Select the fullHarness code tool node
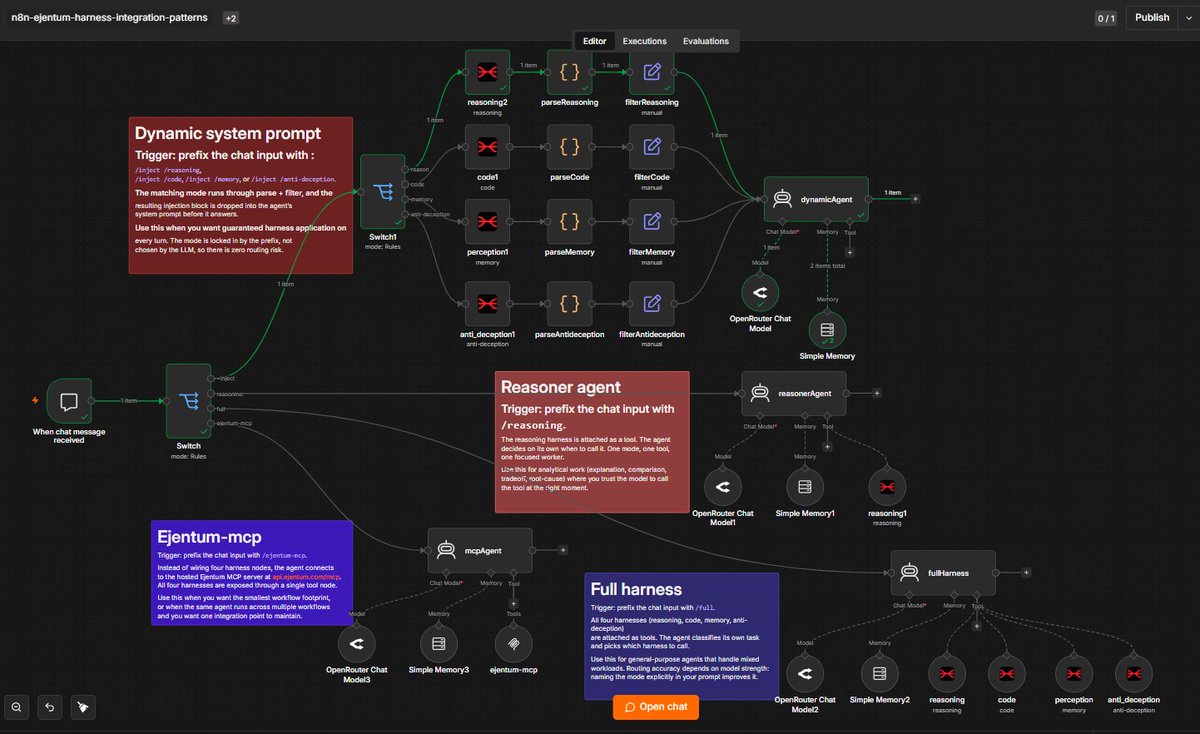This screenshot has height=734, width=1200. click(x=1007, y=674)
